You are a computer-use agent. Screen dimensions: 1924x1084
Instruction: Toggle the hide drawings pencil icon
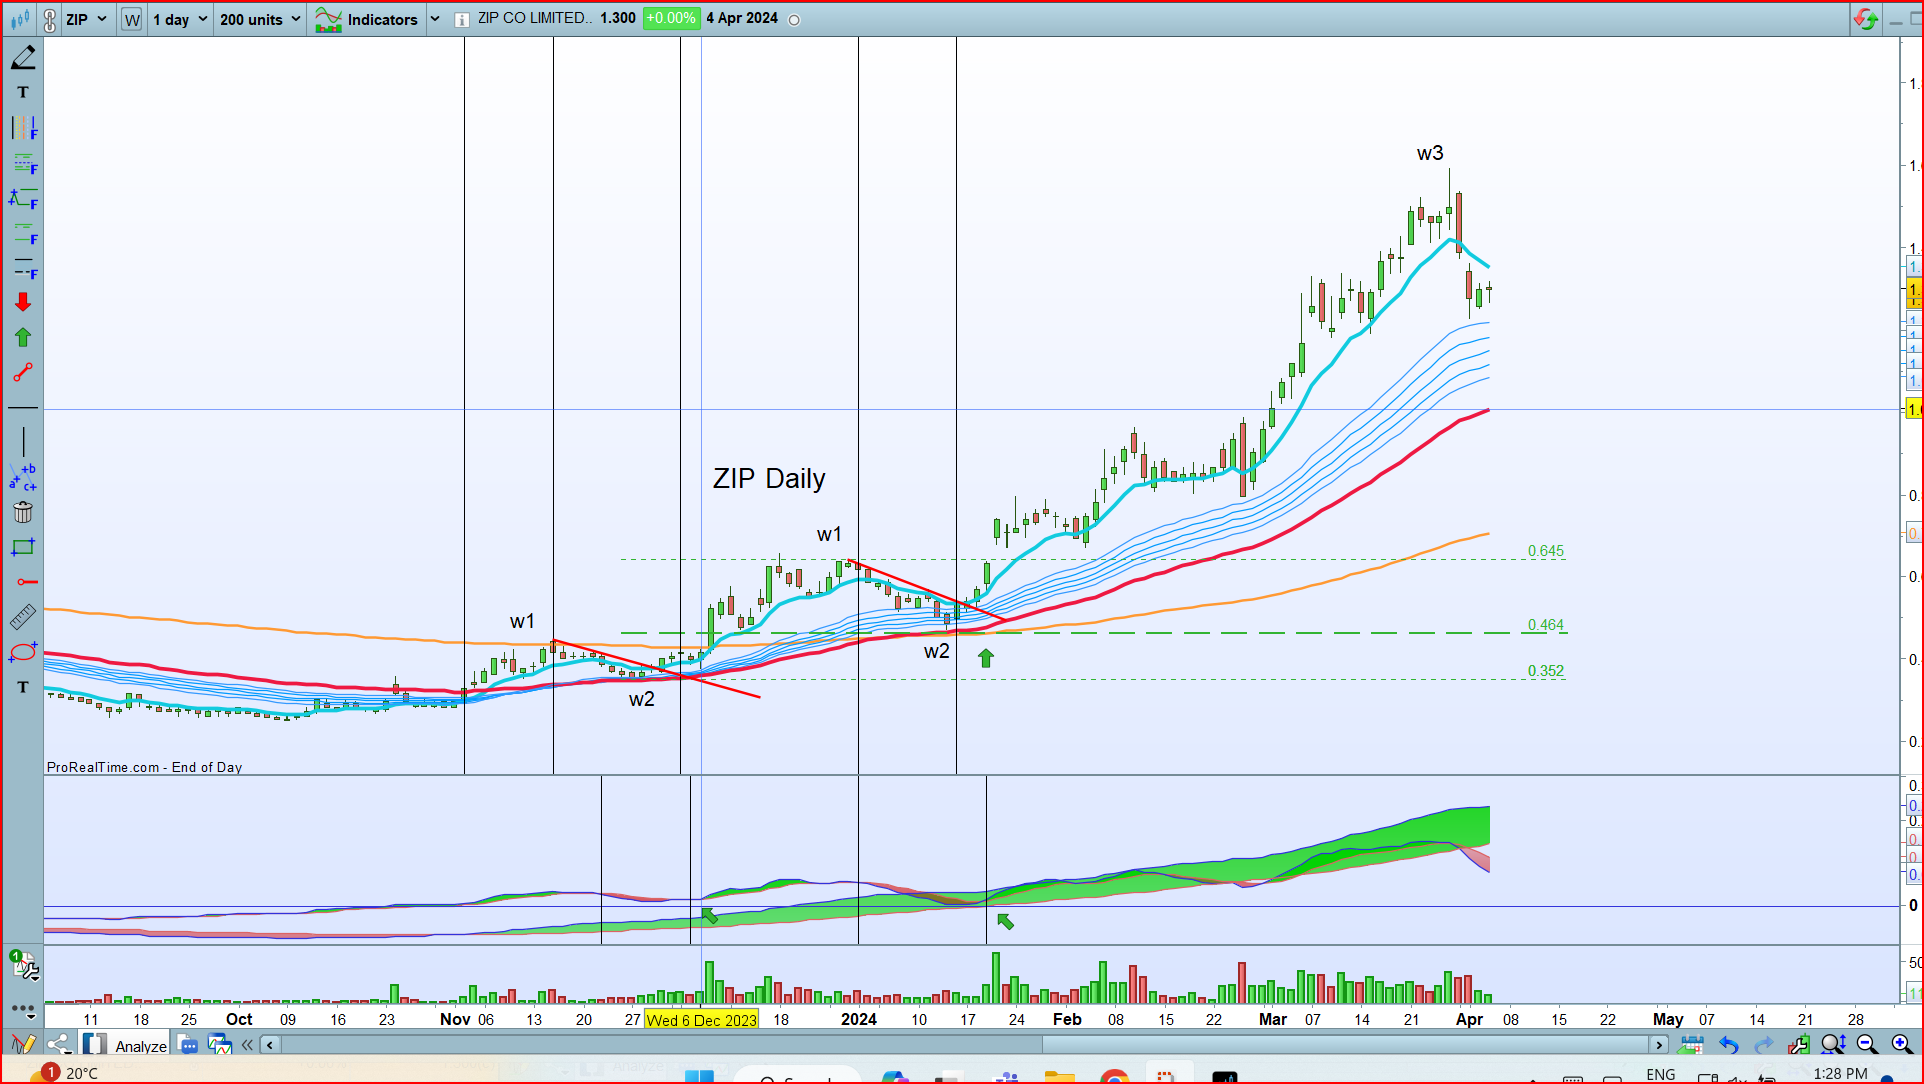tap(23, 1044)
